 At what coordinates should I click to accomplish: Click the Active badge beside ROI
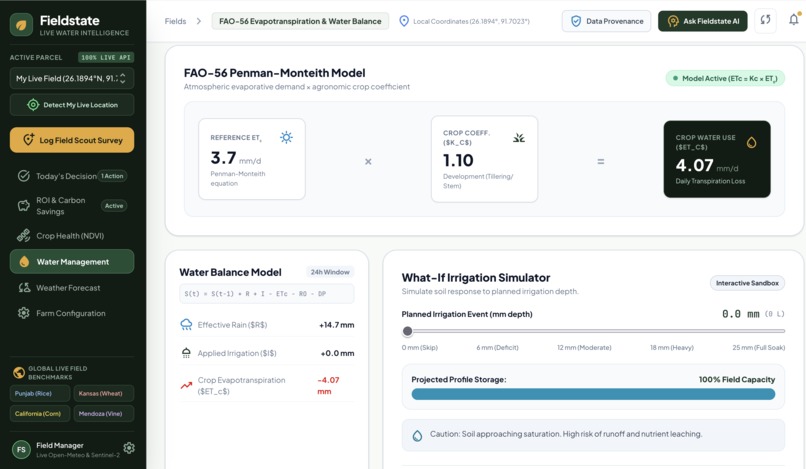[114, 206]
